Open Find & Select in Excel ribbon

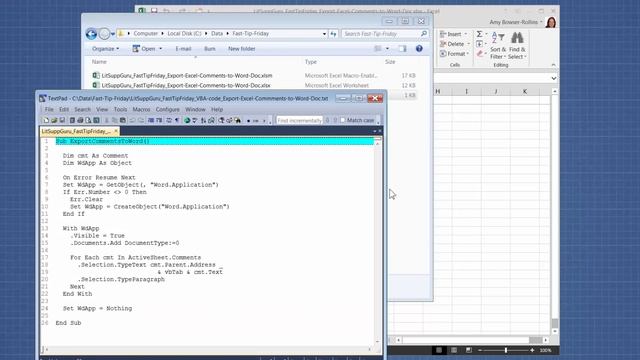517,45
